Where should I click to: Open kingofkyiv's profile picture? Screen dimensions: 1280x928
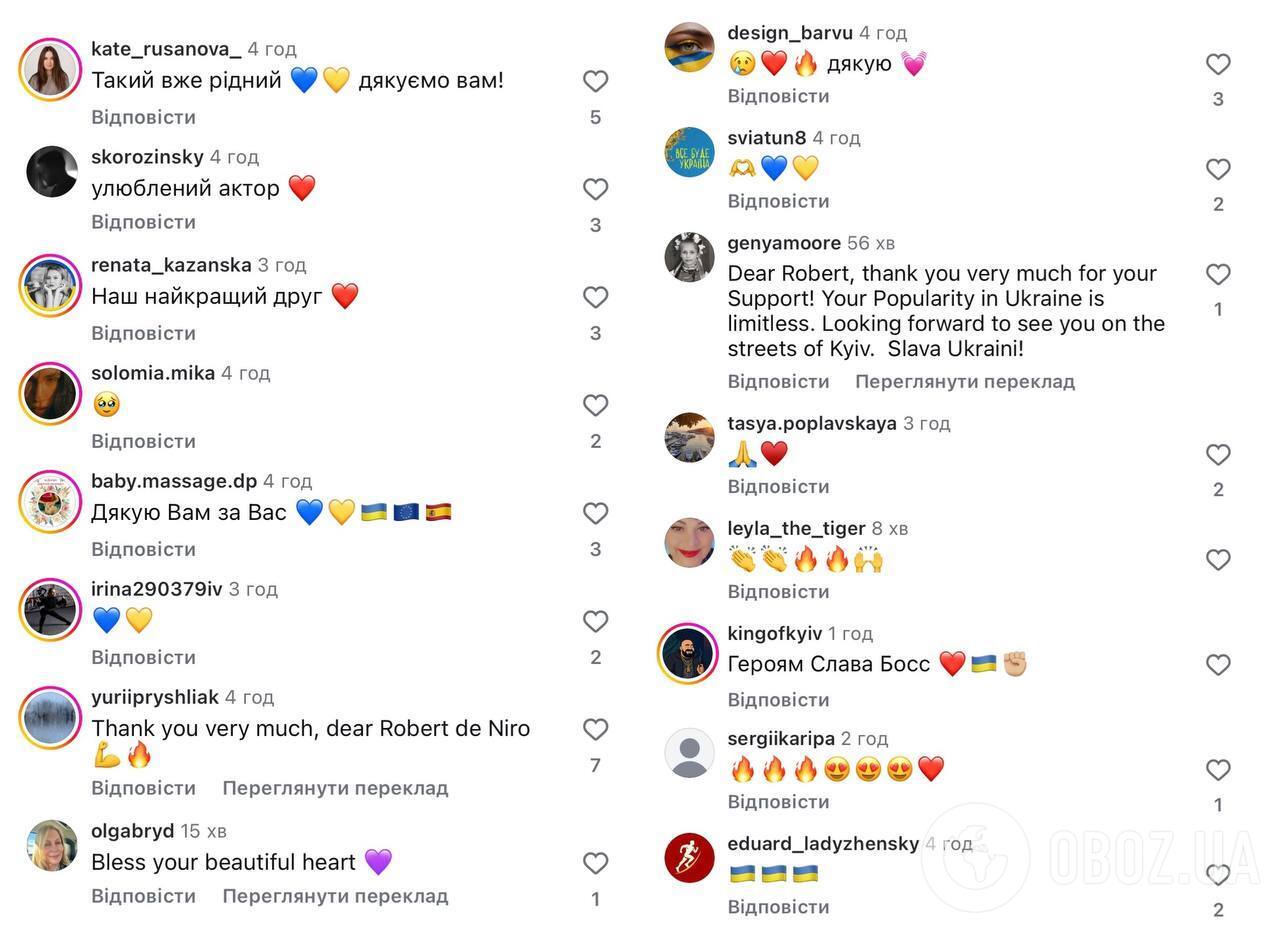(x=689, y=654)
